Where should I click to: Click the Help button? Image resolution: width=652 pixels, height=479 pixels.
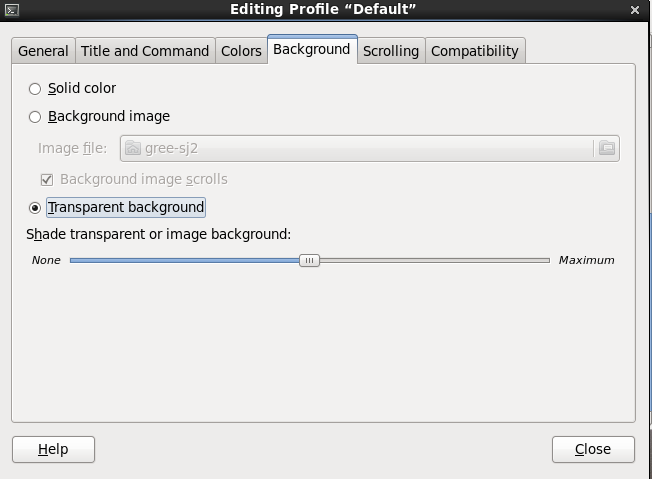pos(53,449)
